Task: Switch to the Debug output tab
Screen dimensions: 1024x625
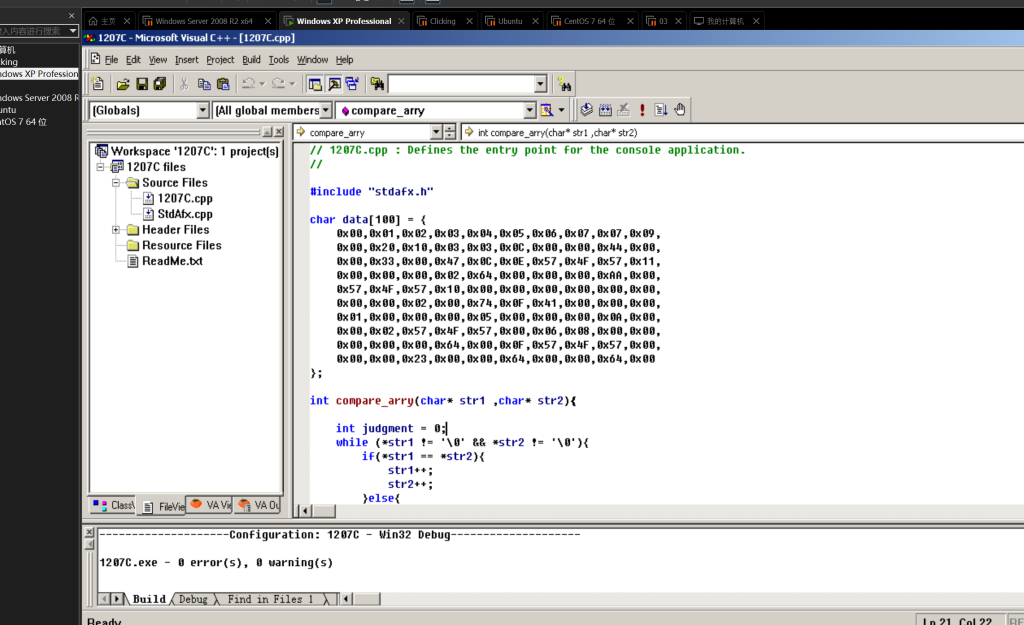Action: 193,599
